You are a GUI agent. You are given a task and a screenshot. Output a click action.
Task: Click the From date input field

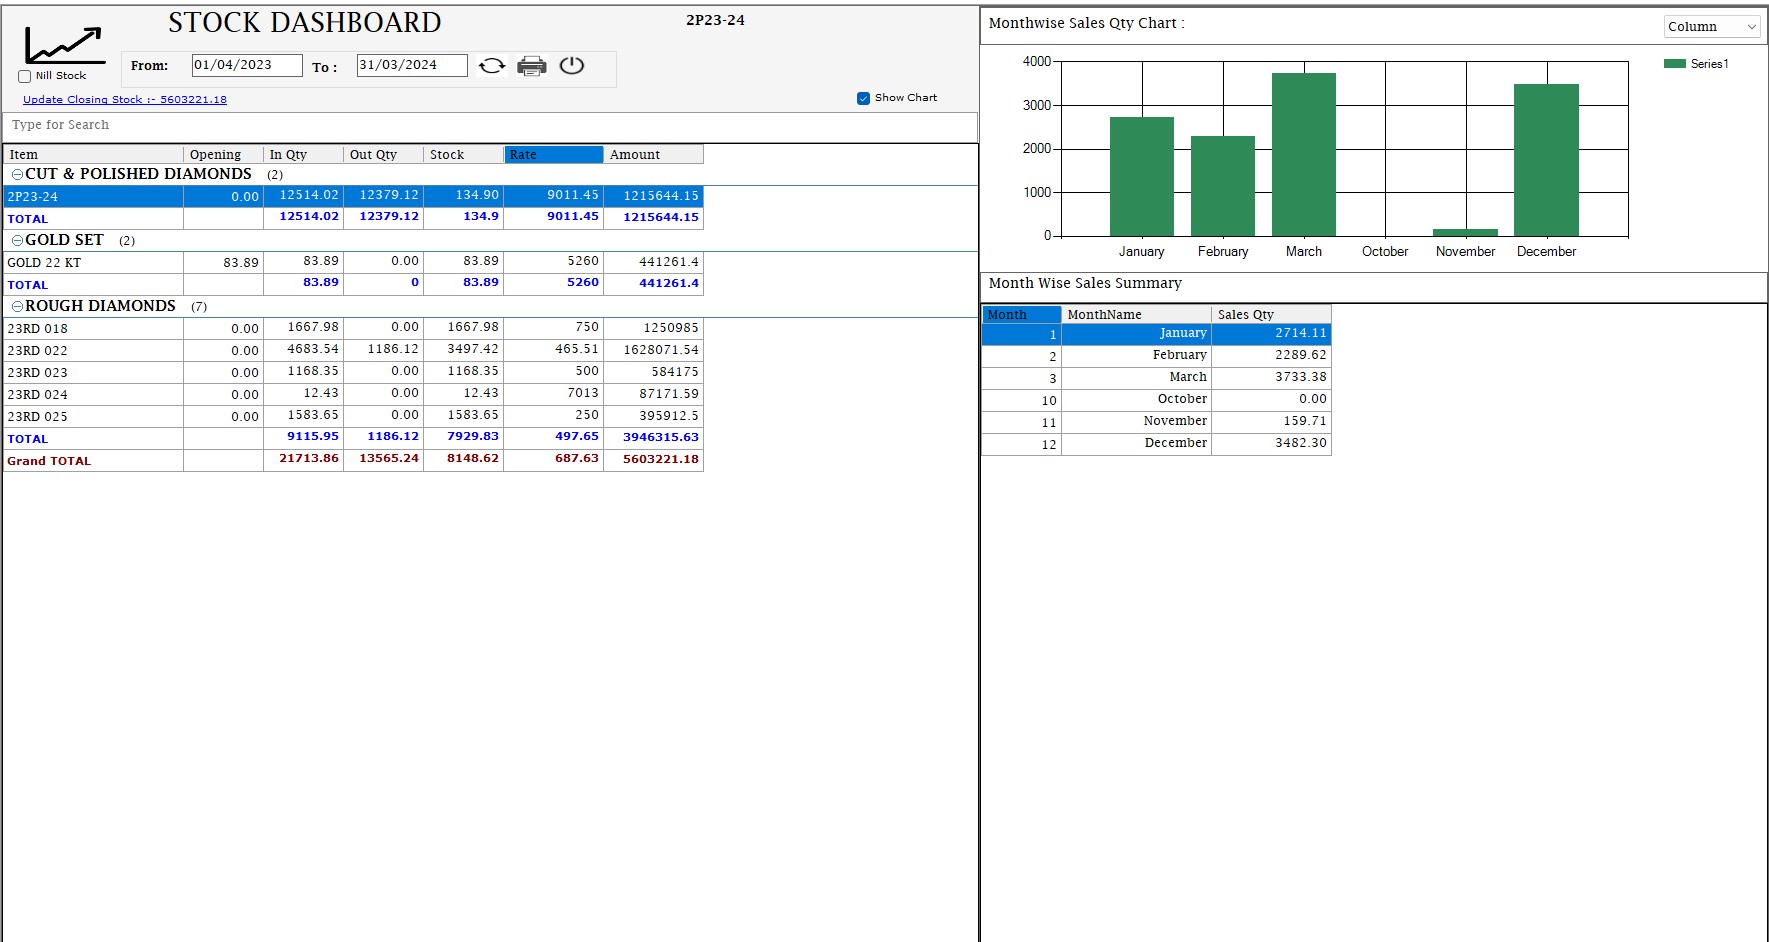246,66
